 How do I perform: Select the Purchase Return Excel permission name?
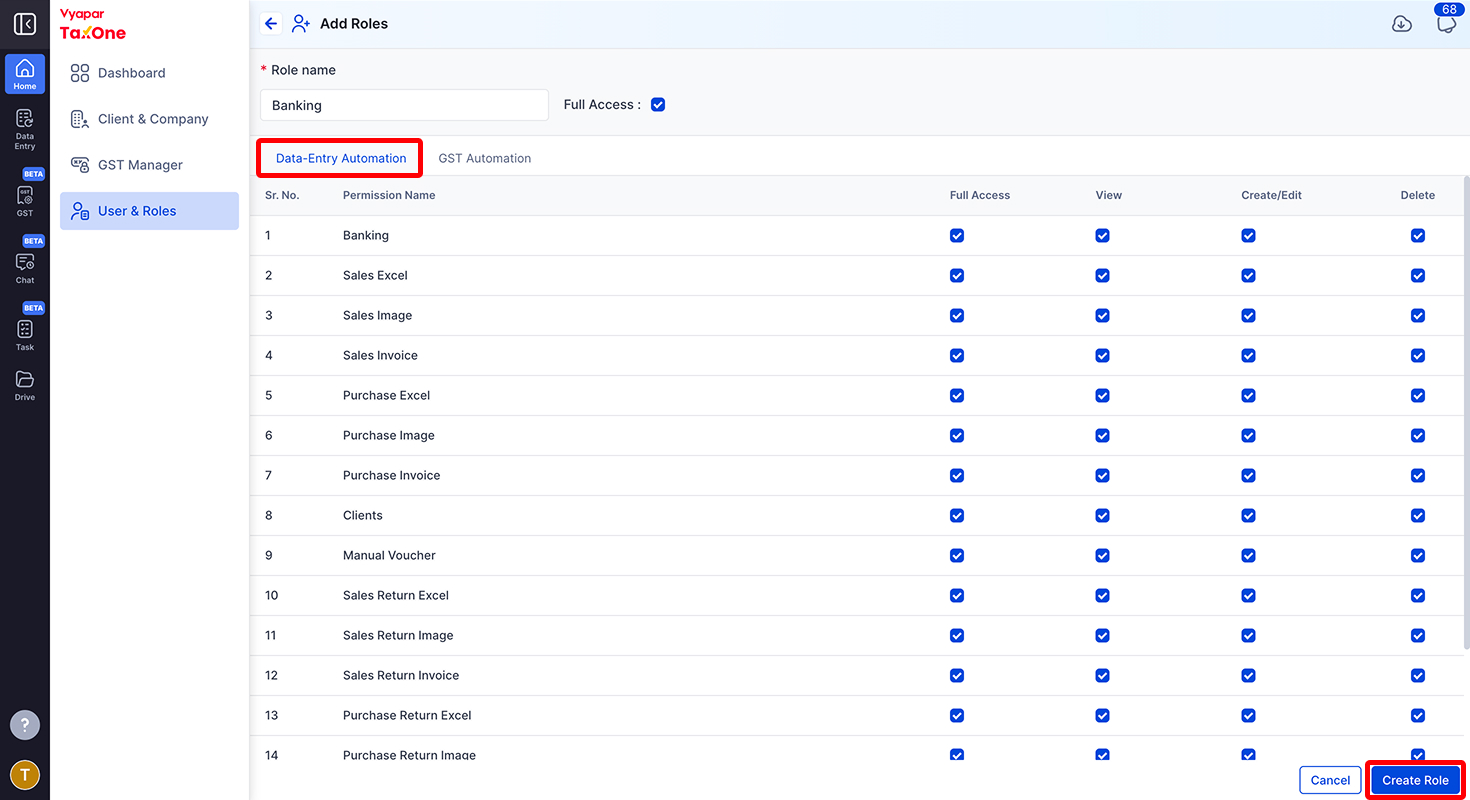[x=407, y=715]
